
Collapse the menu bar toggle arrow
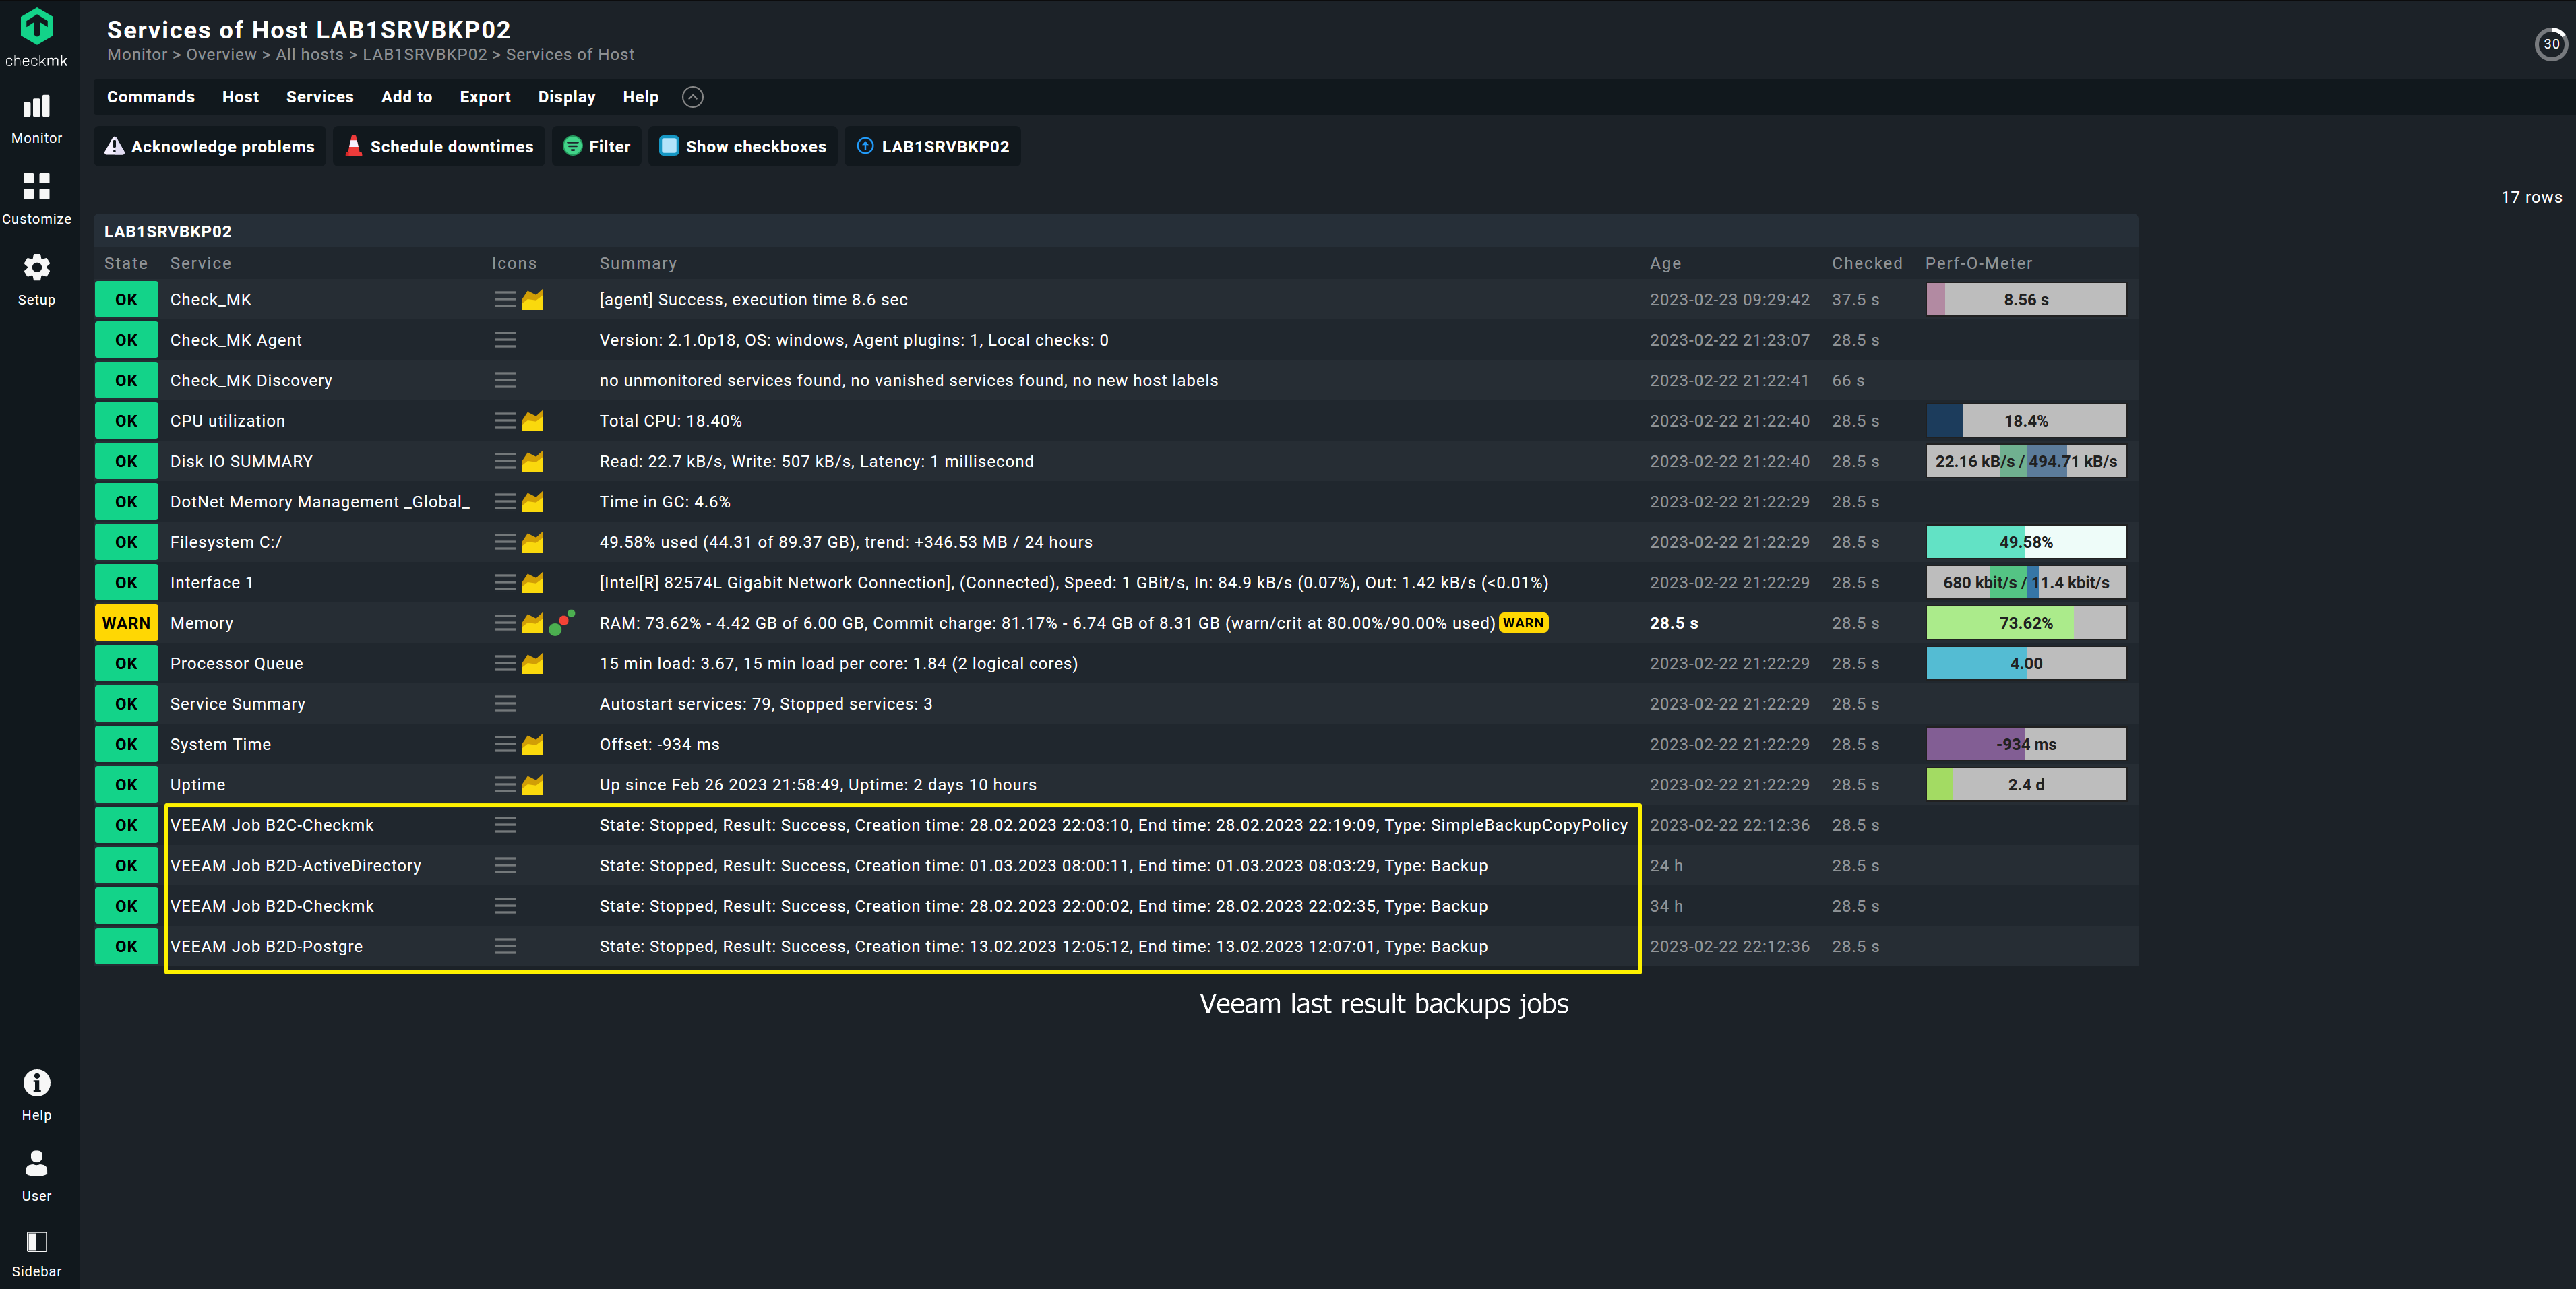(x=692, y=97)
